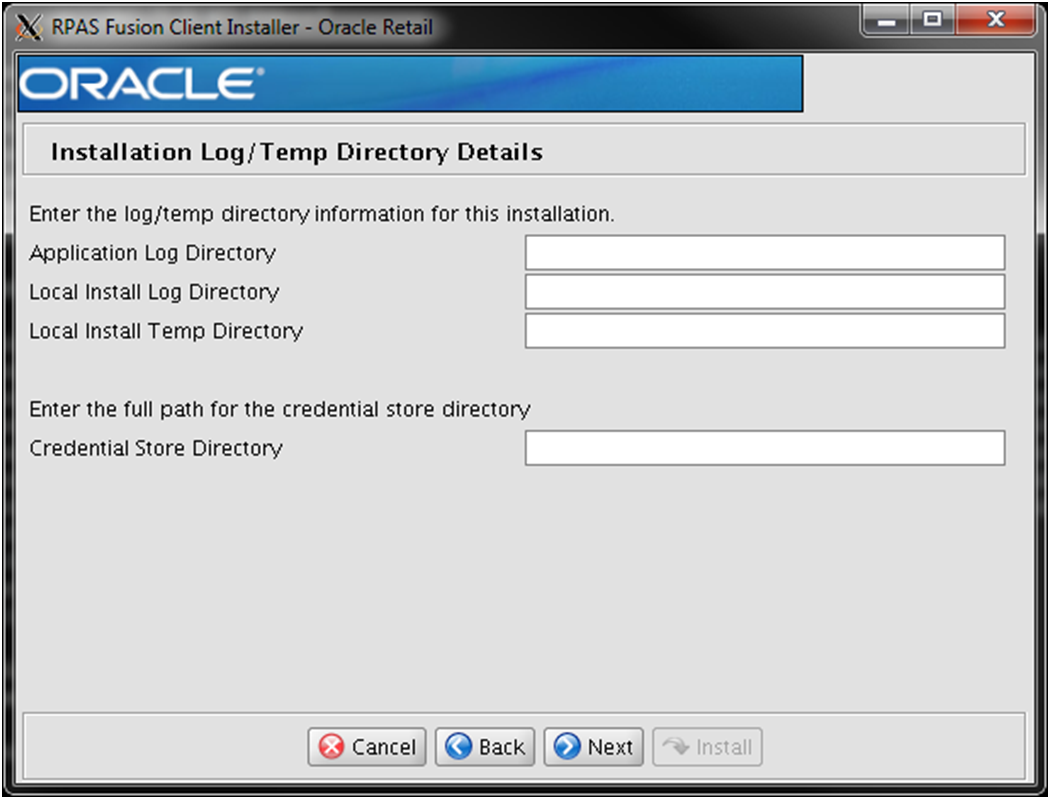
Task: Click the window title 'RPAS Fusion Client Installer'
Action: pyautogui.click(x=242, y=28)
